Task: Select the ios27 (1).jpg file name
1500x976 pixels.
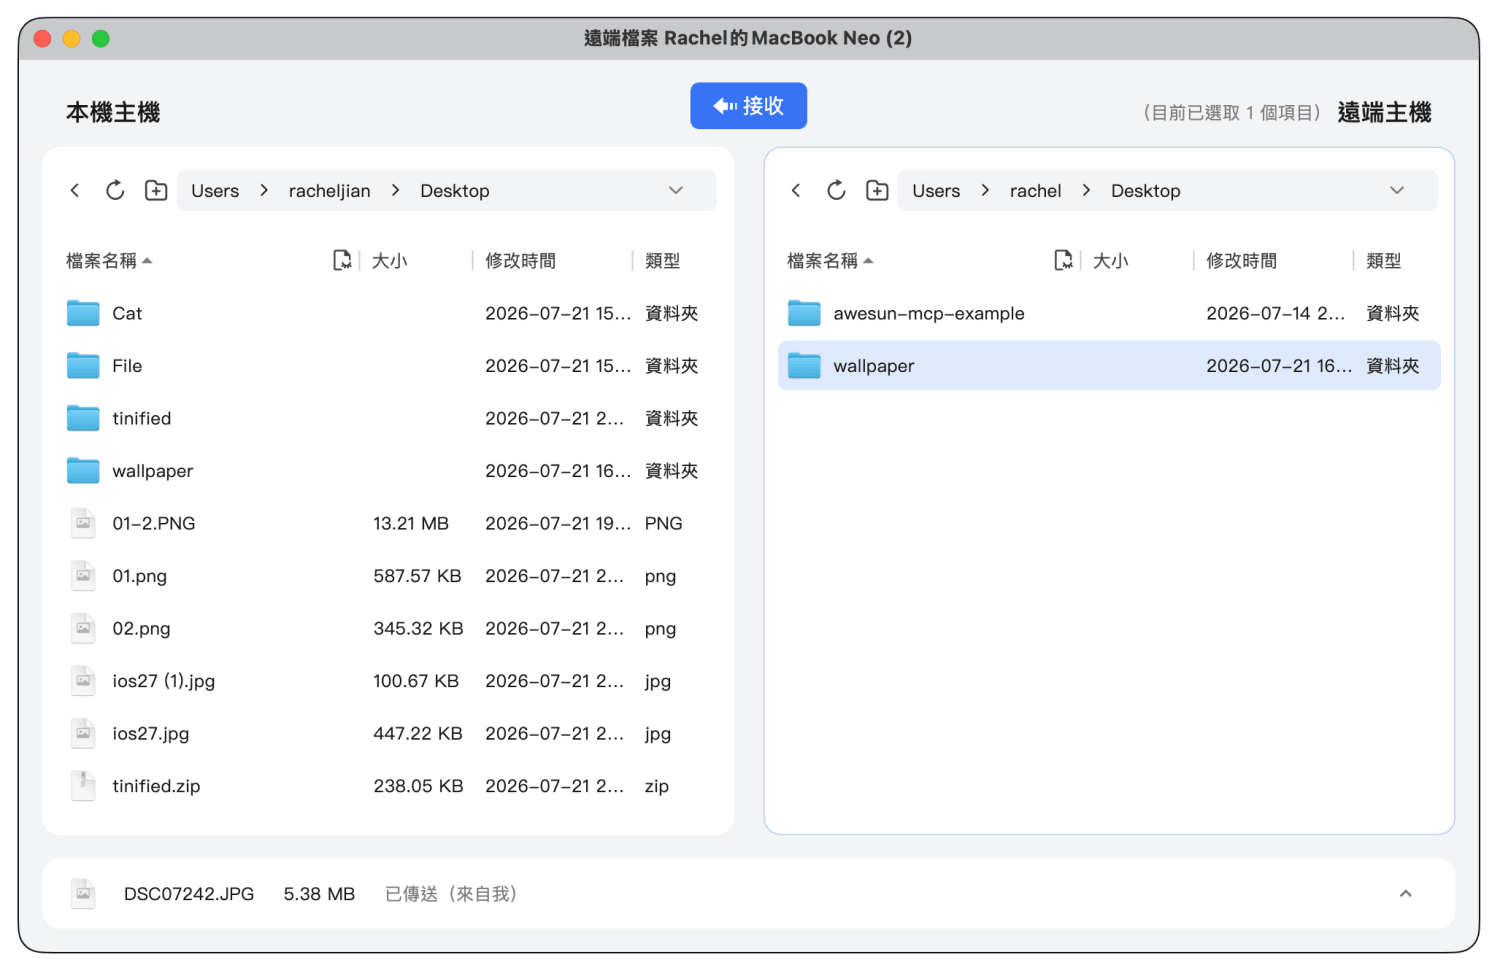Action: [164, 681]
